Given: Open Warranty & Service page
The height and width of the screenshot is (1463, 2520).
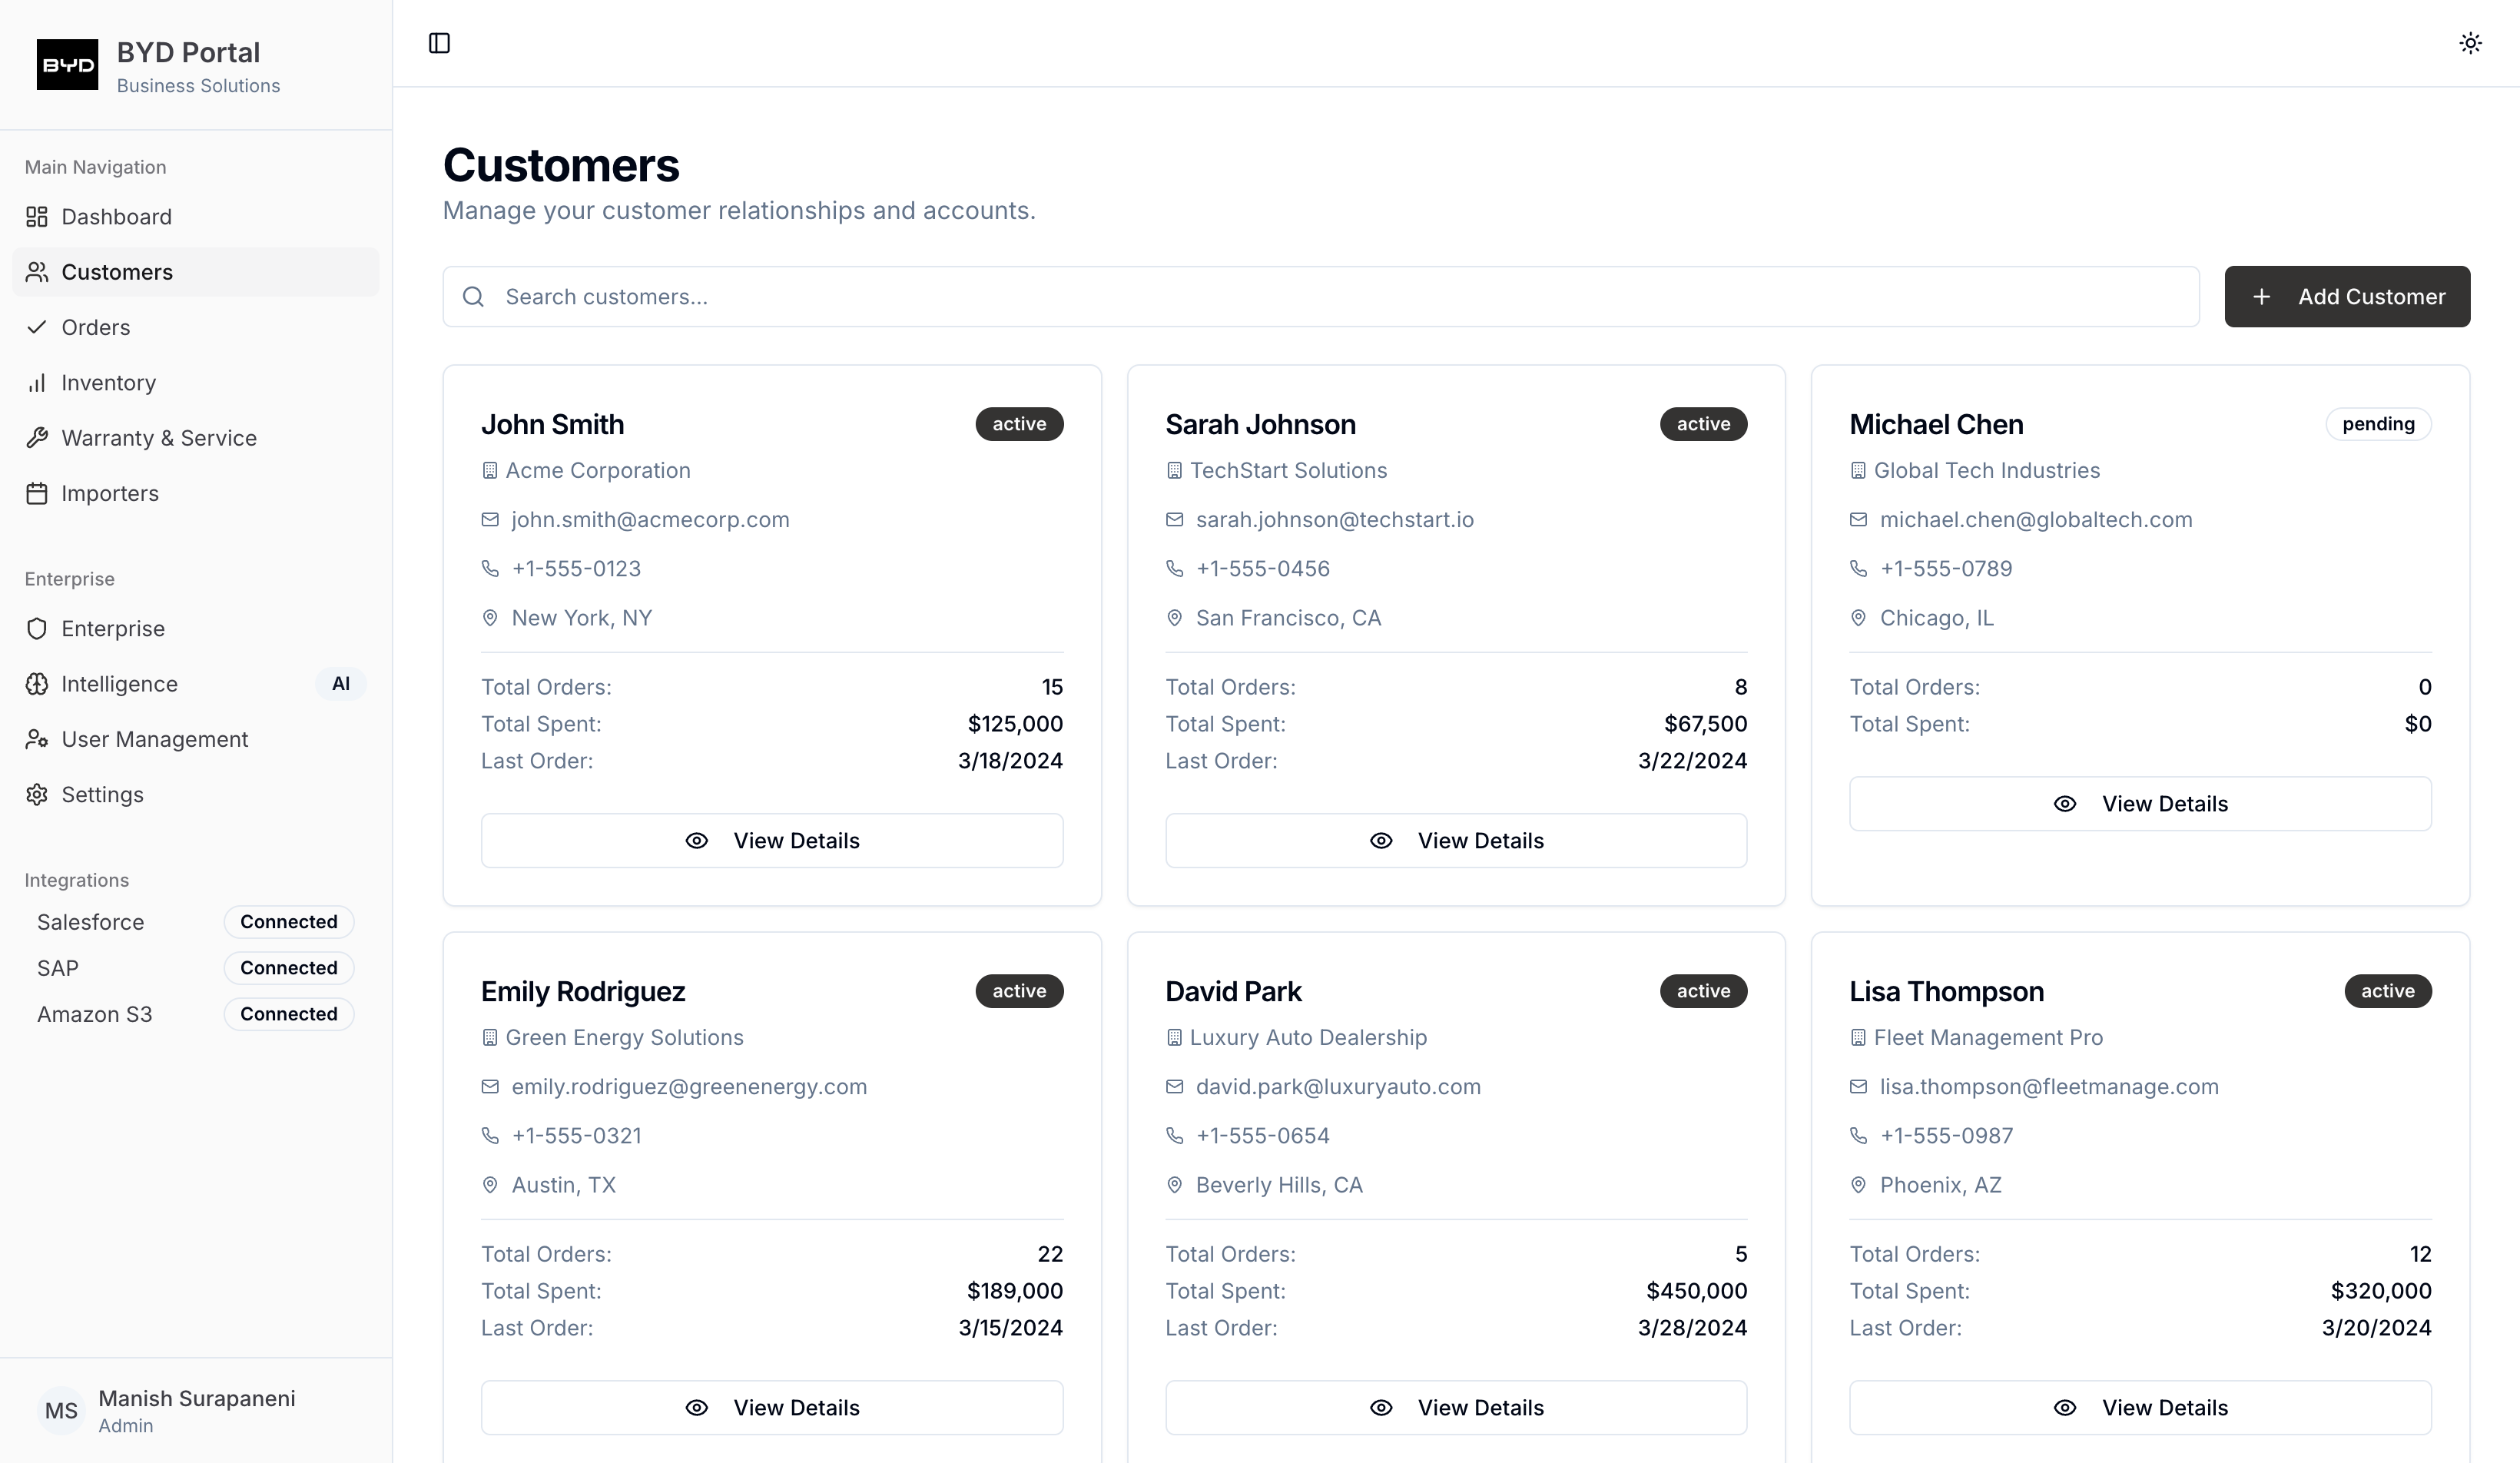Looking at the screenshot, I should coord(196,438).
